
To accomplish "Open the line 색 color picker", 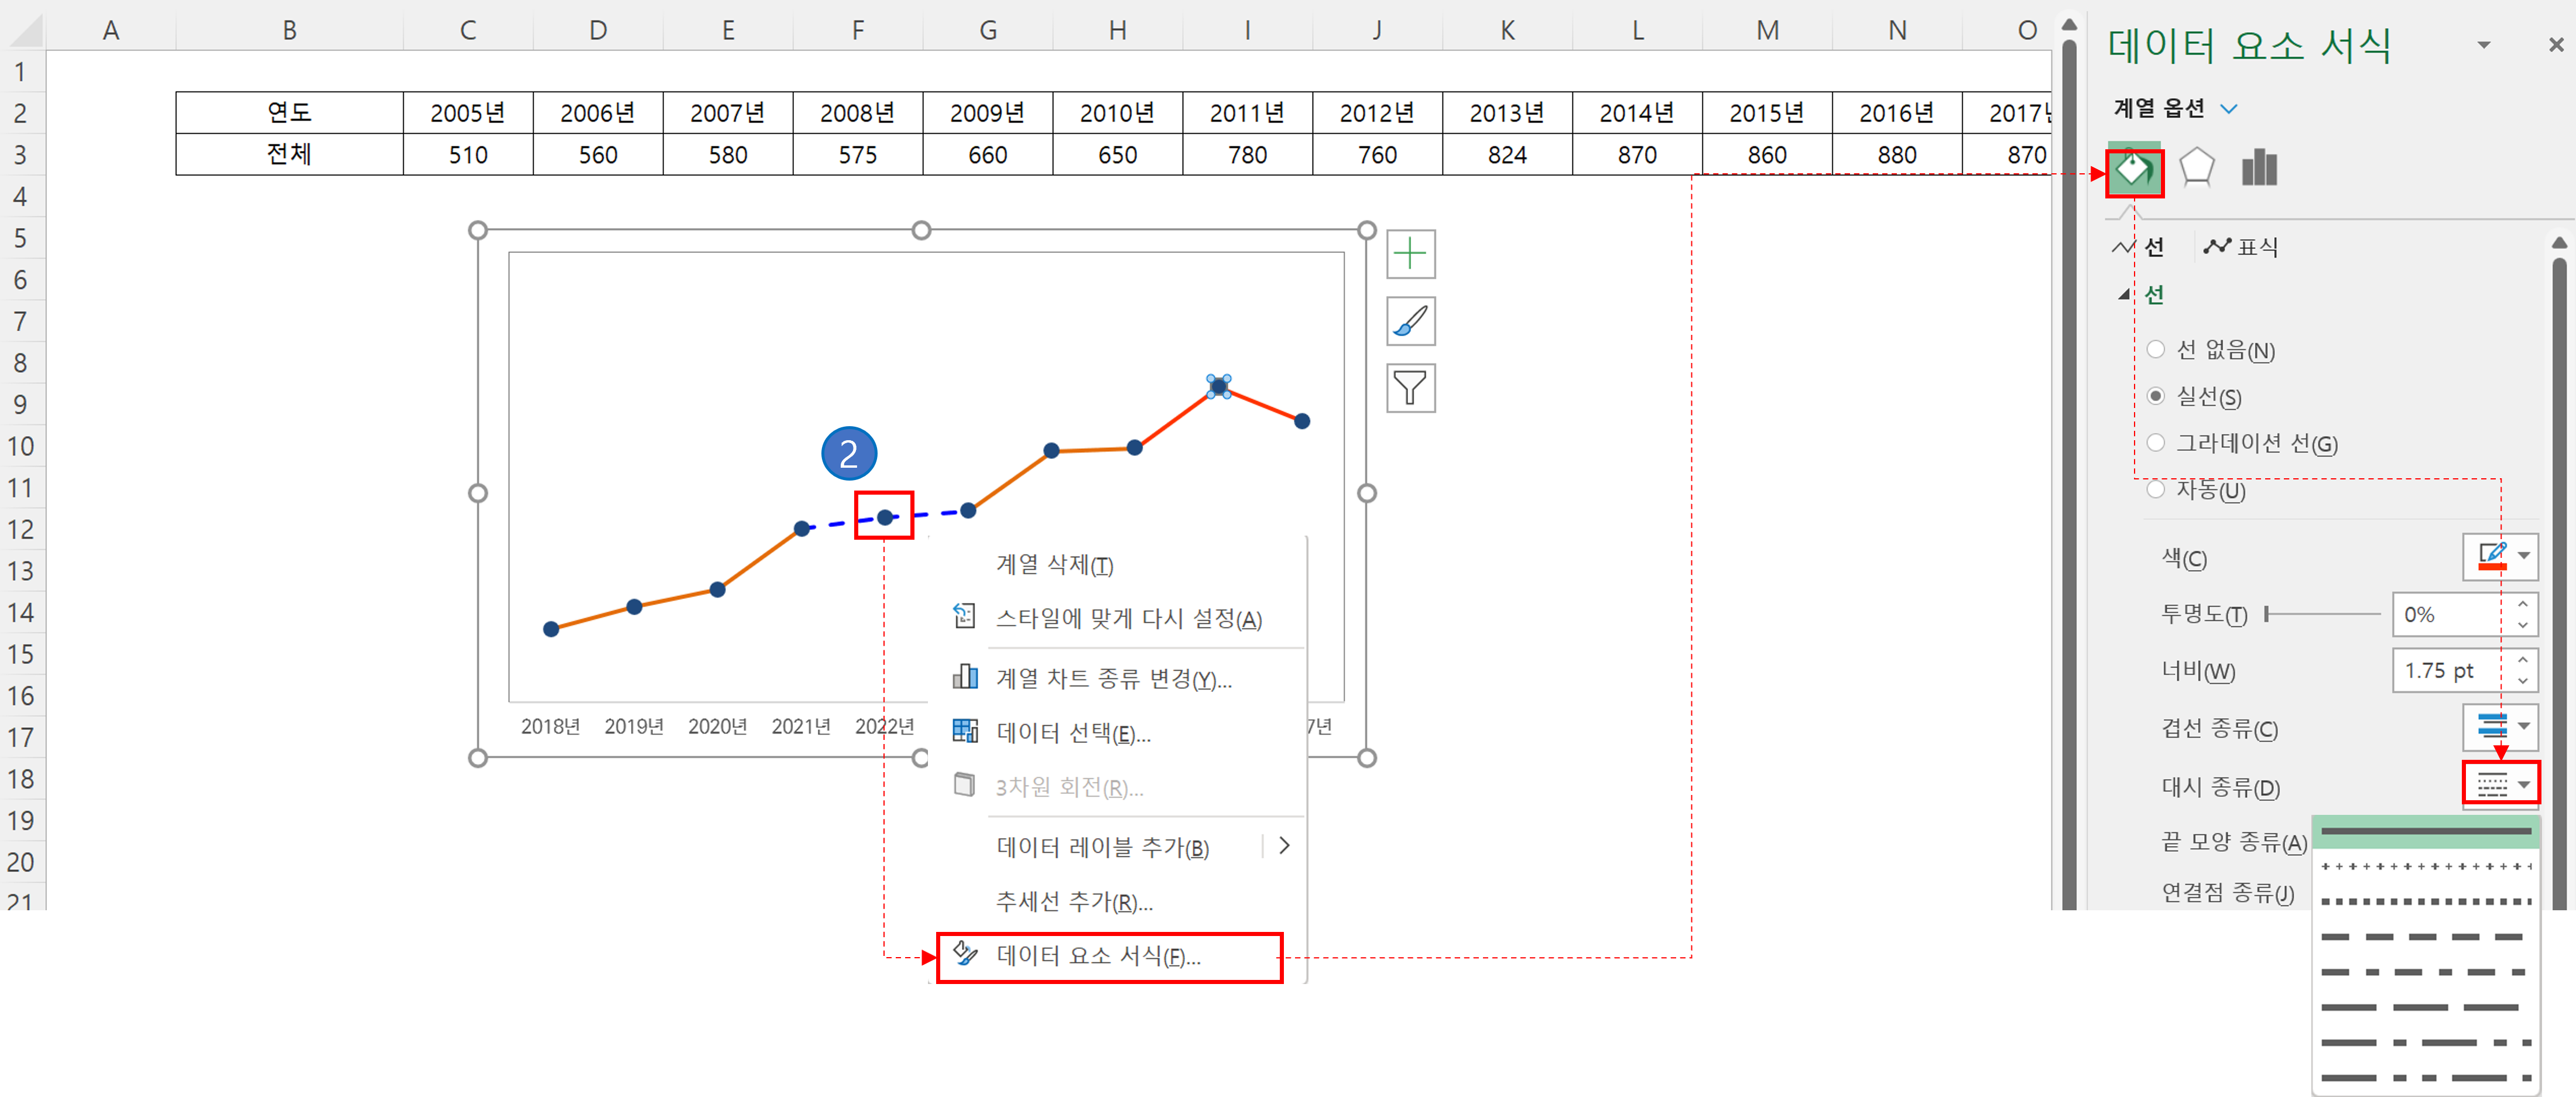I will (2500, 557).
